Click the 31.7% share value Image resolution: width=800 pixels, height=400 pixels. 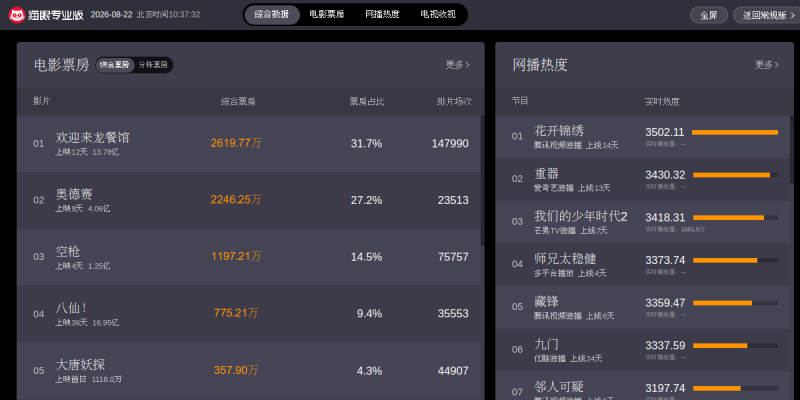(366, 144)
